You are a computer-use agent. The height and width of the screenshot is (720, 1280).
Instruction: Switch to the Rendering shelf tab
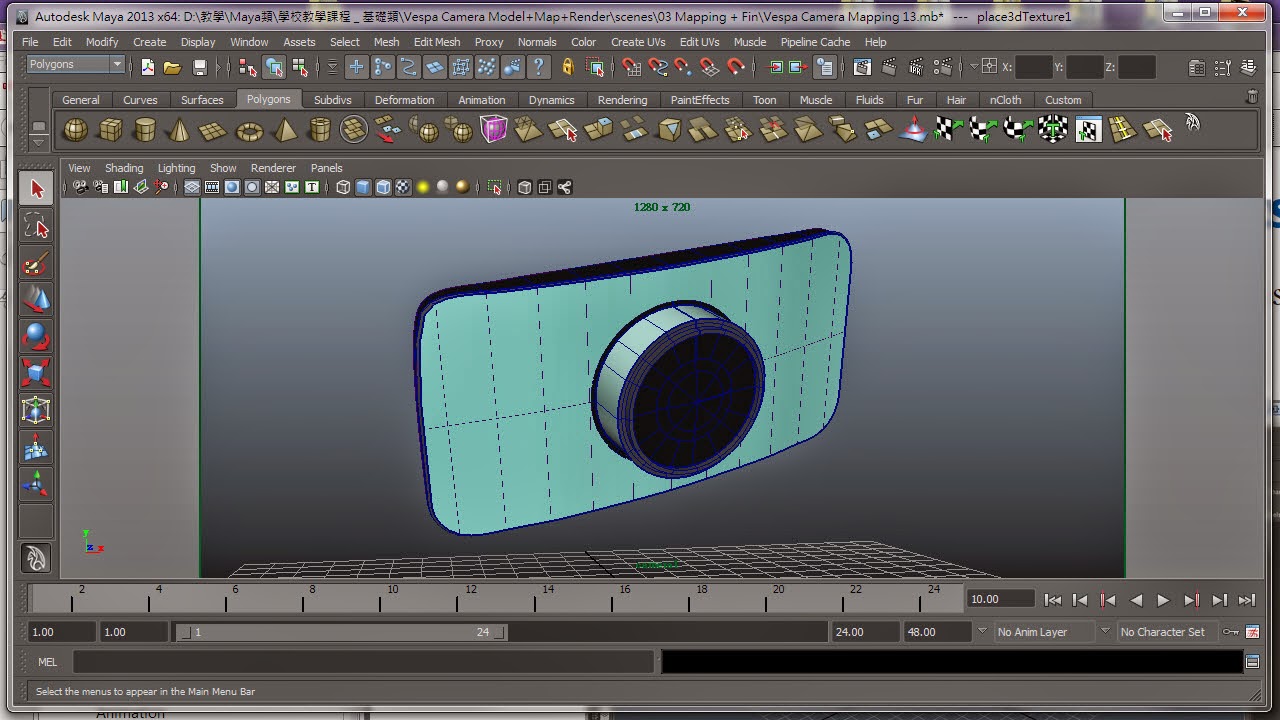622,100
